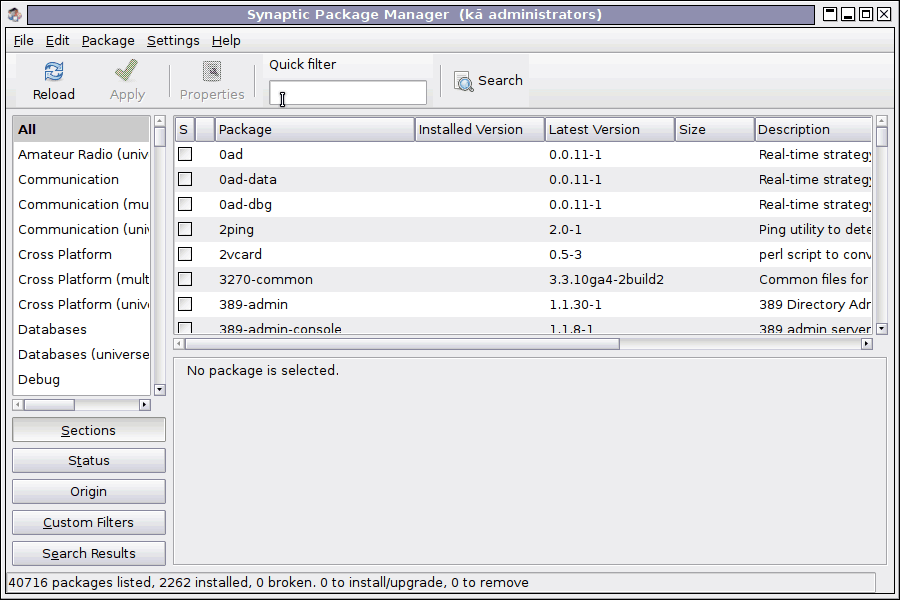Open Custom Filters view

89,522
